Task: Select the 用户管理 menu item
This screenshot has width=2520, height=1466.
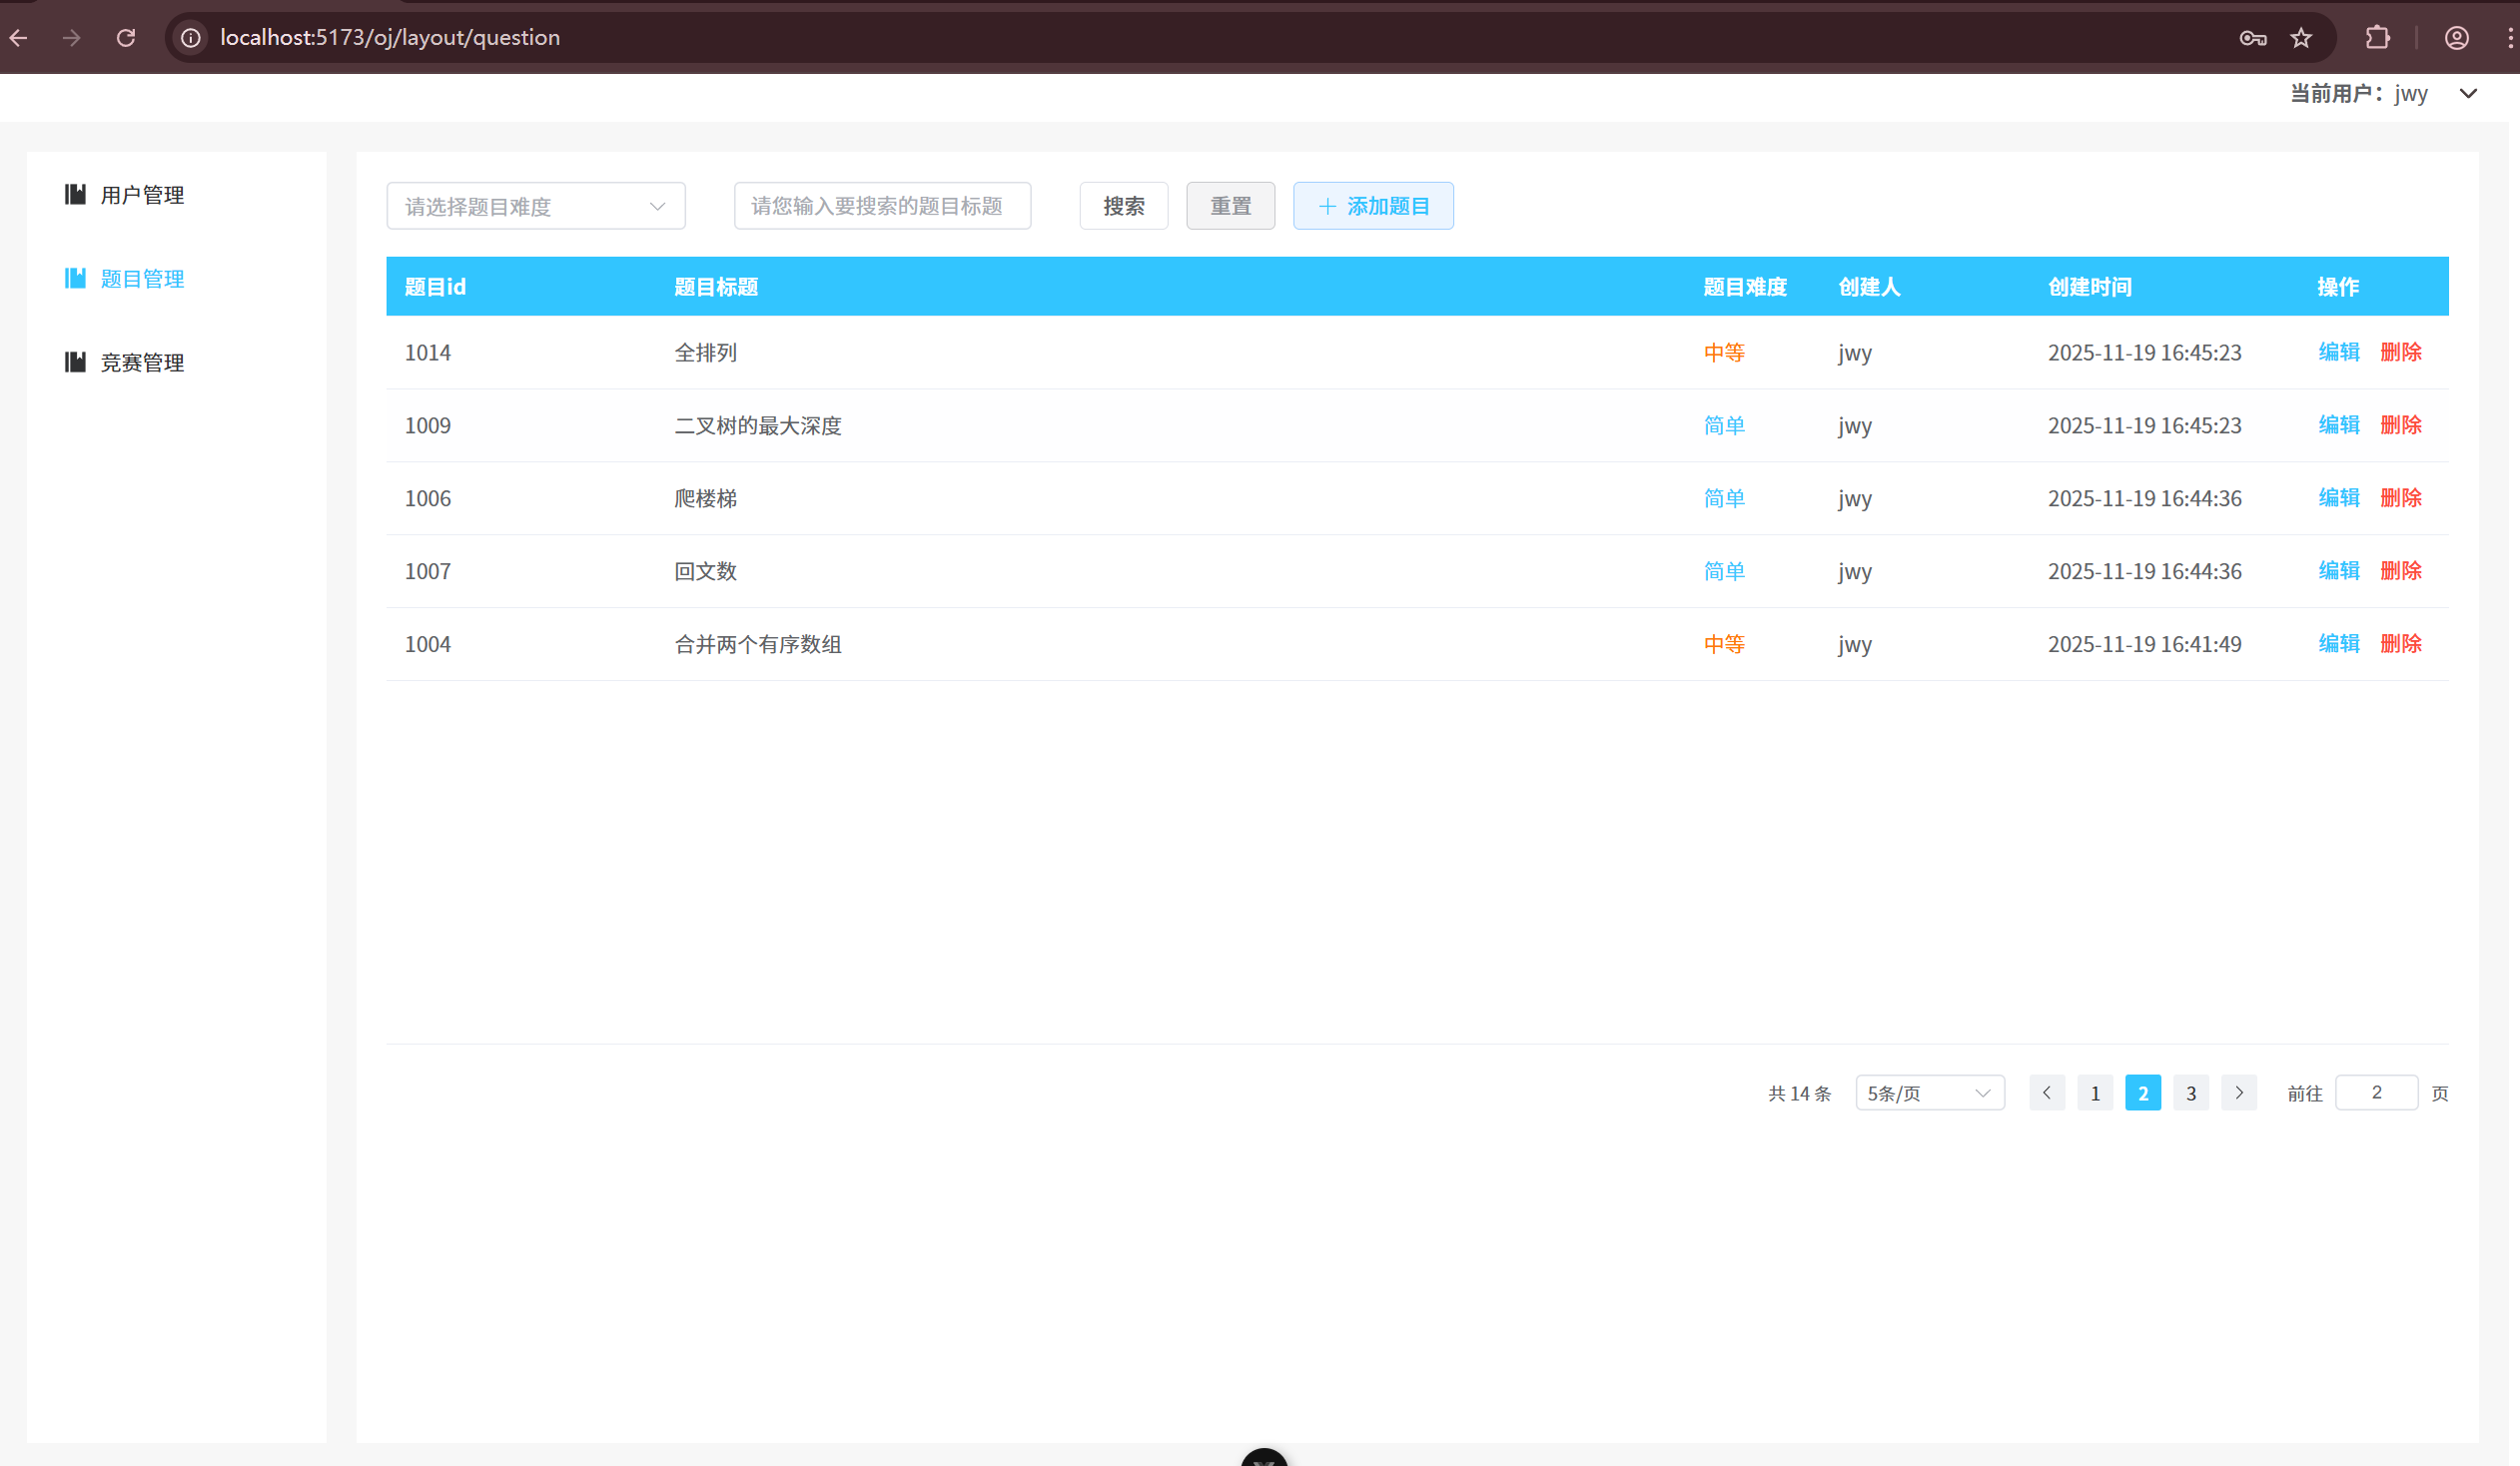Action: coord(141,194)
